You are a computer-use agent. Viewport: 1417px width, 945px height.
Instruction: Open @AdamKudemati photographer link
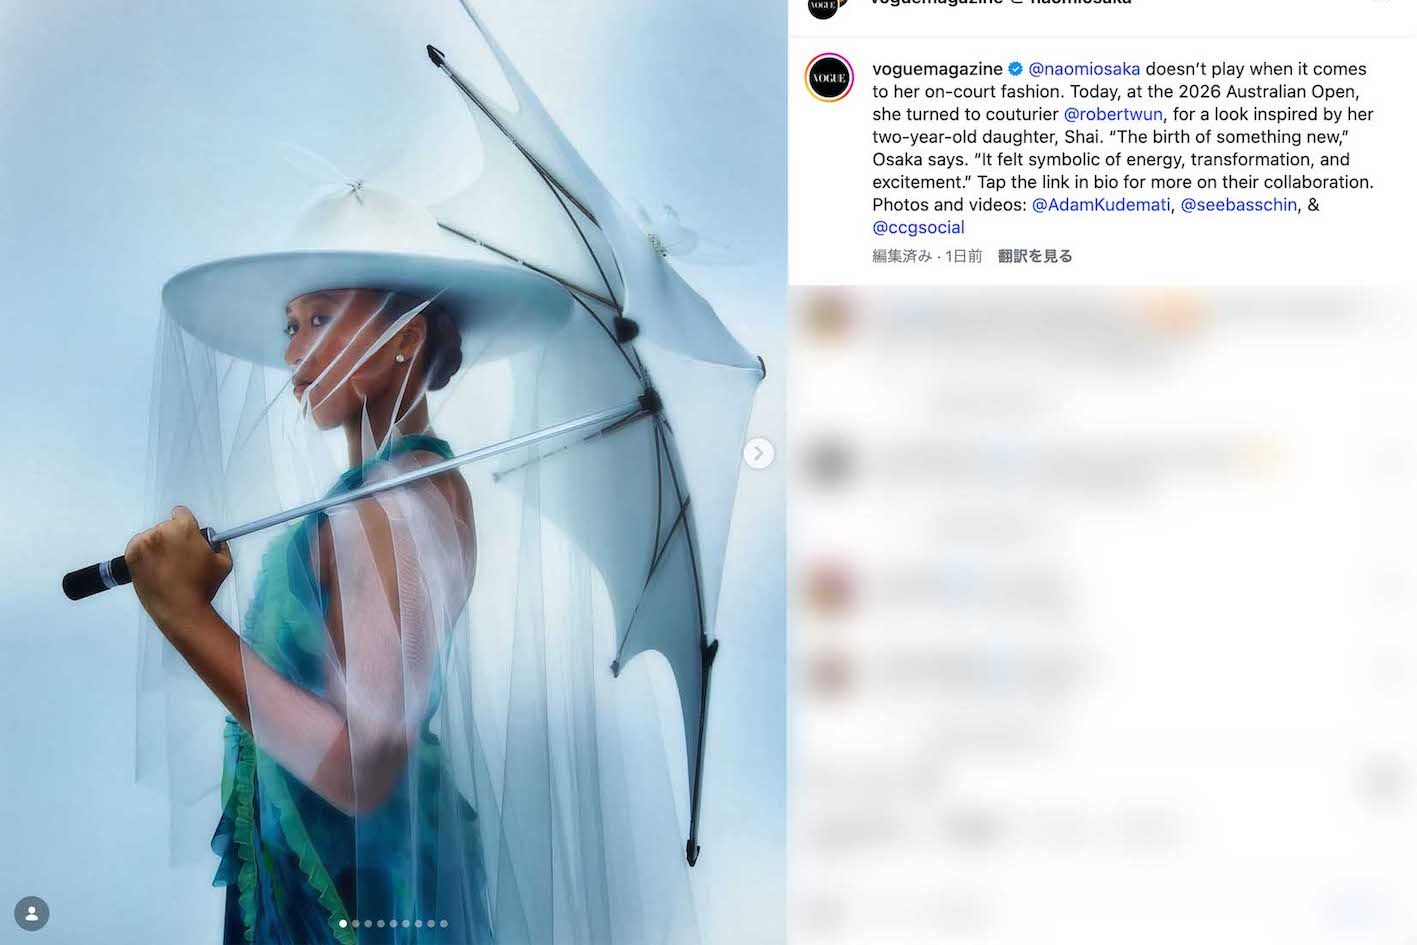tap(1100, 205)
